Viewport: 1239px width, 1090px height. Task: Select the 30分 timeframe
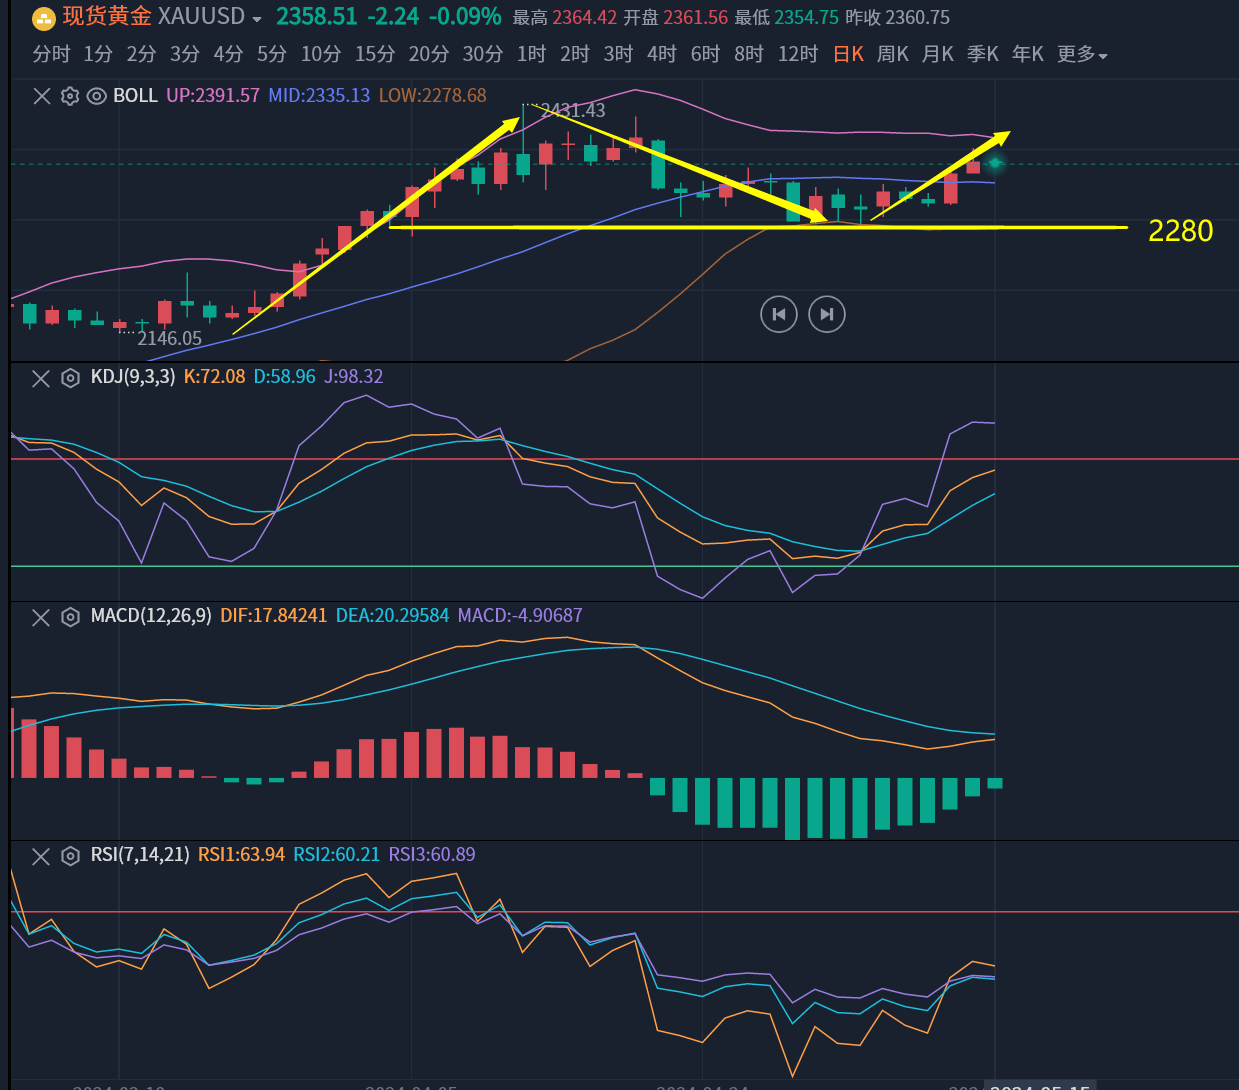[x=483, y=54]
